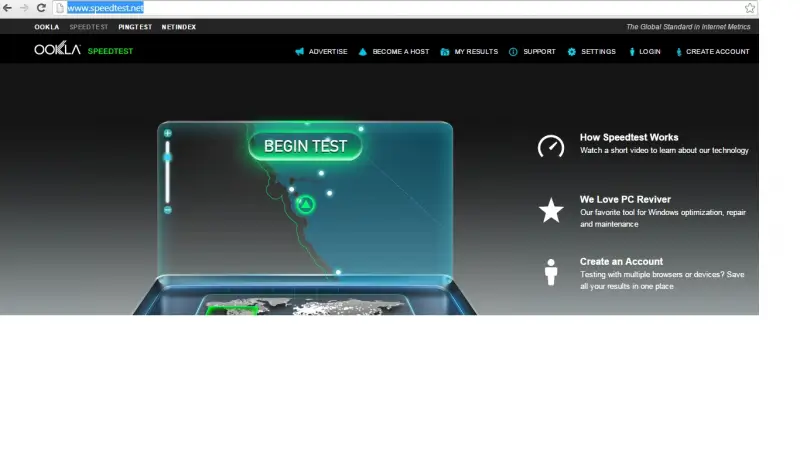Open the LOGIN link
800x450 pixels.
pyautogui.click(x=650, y=52)
